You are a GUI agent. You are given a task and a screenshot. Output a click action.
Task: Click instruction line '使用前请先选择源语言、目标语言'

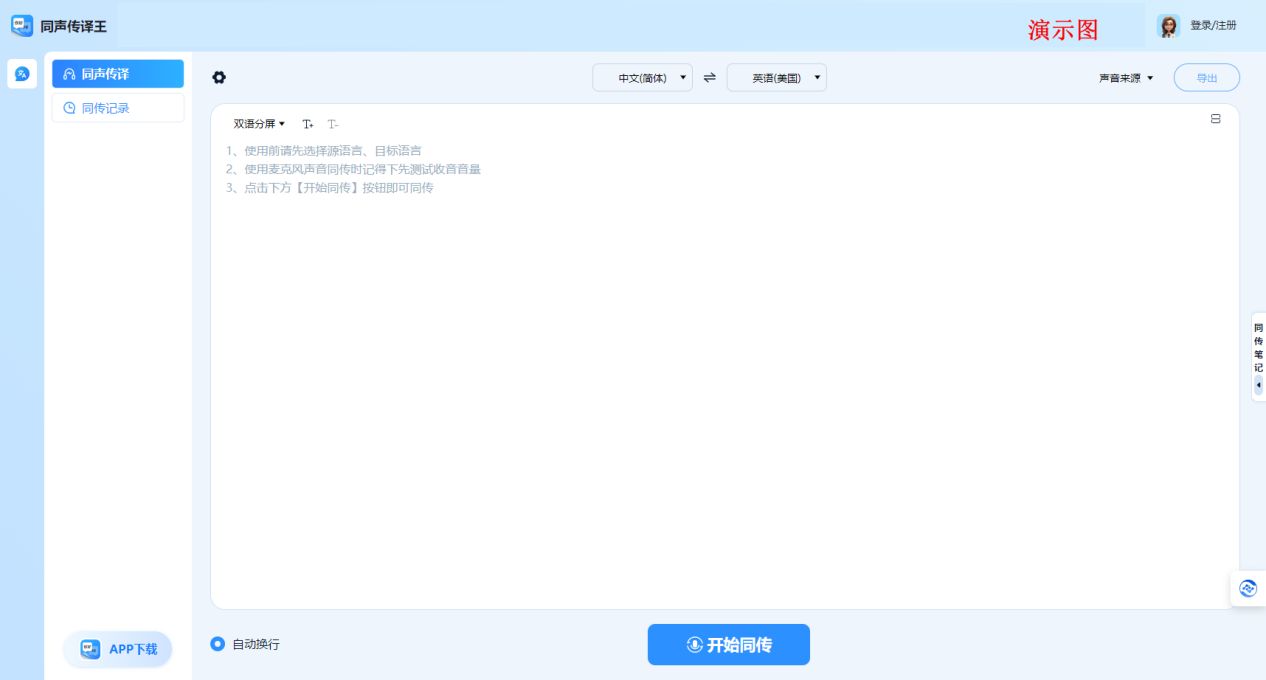pyautogui.click(x=323, y=151)
